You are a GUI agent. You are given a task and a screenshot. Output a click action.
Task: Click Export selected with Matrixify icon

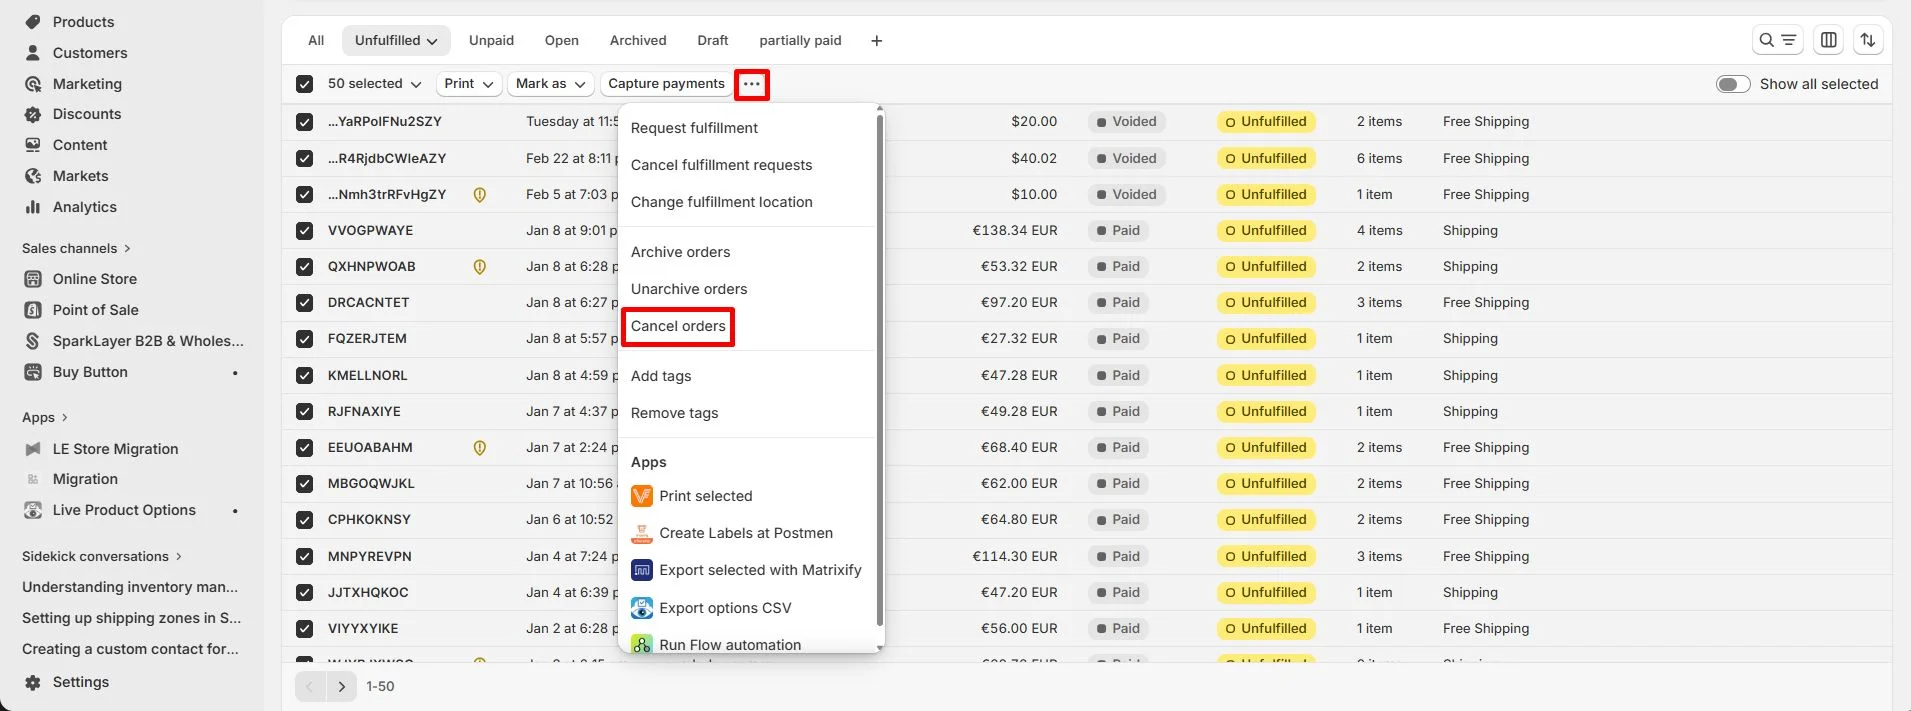[642, 570]
